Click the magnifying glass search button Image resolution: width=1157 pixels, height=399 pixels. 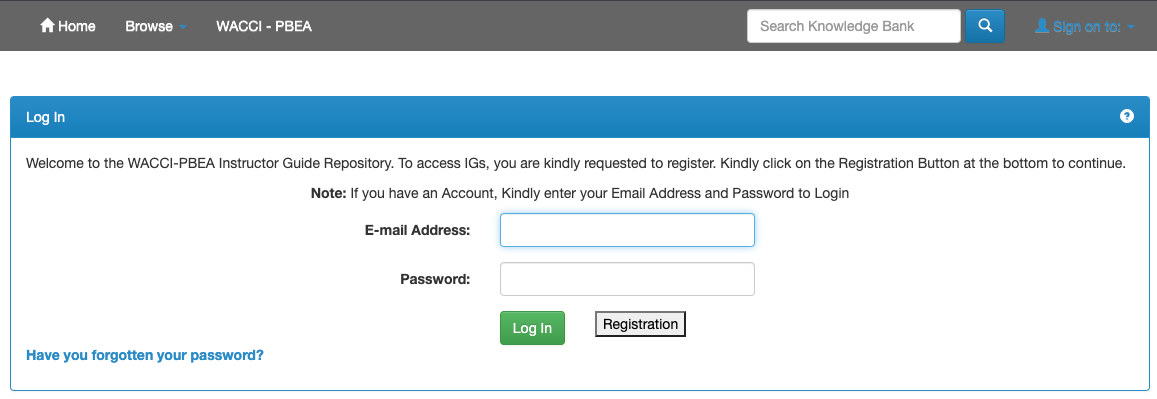[x=984, y=26]
